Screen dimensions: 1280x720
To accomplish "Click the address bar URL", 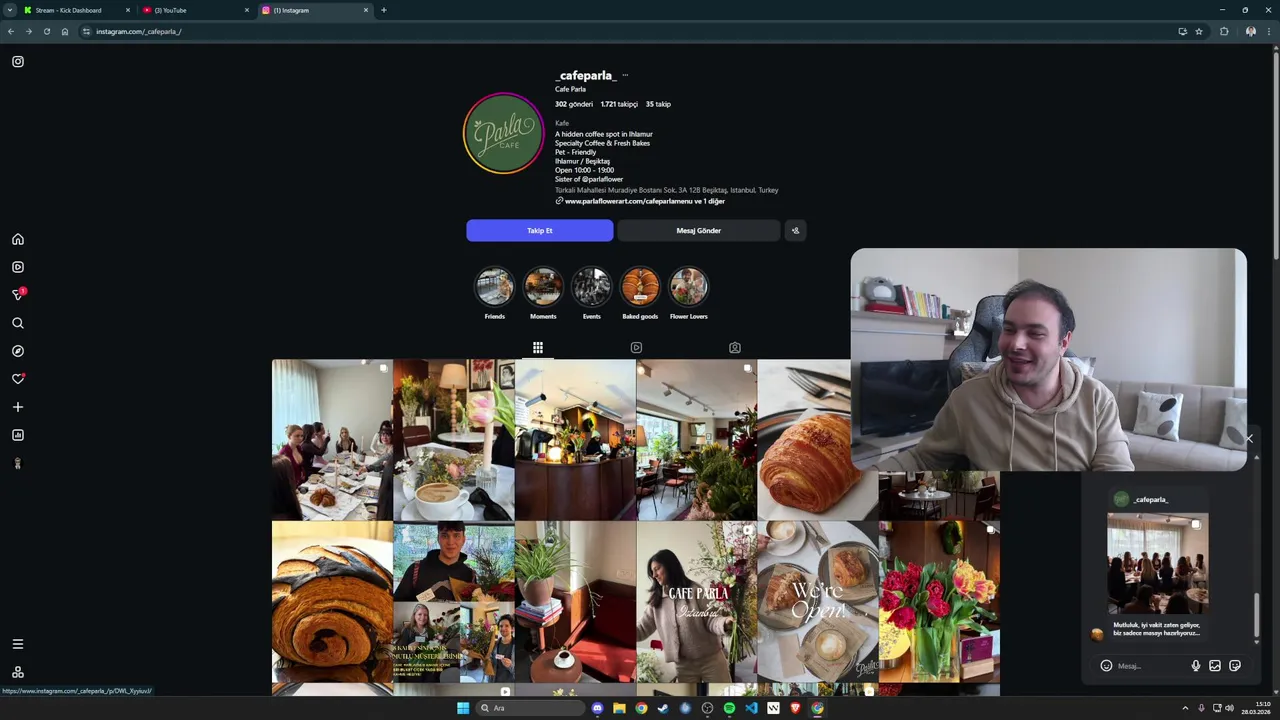I will click(138, 31).
